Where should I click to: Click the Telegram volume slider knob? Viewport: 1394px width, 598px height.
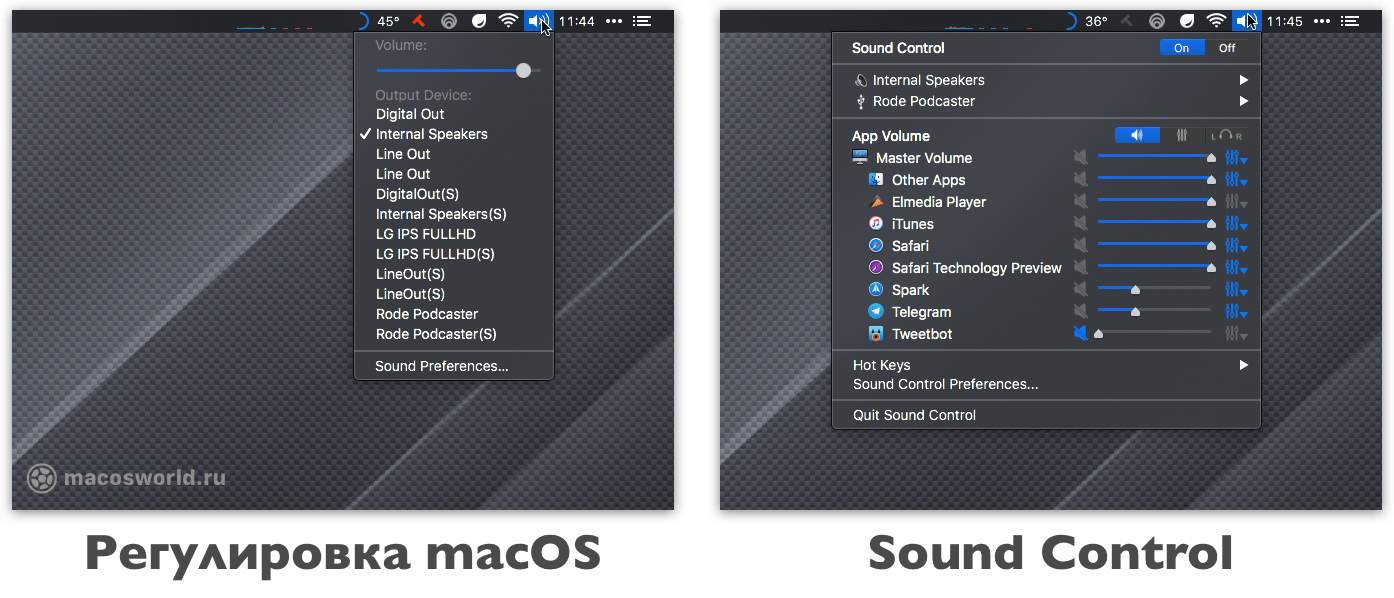1135,312
